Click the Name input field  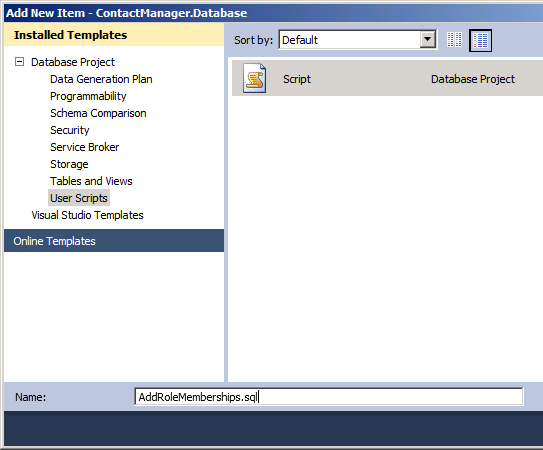click(329, 397)
